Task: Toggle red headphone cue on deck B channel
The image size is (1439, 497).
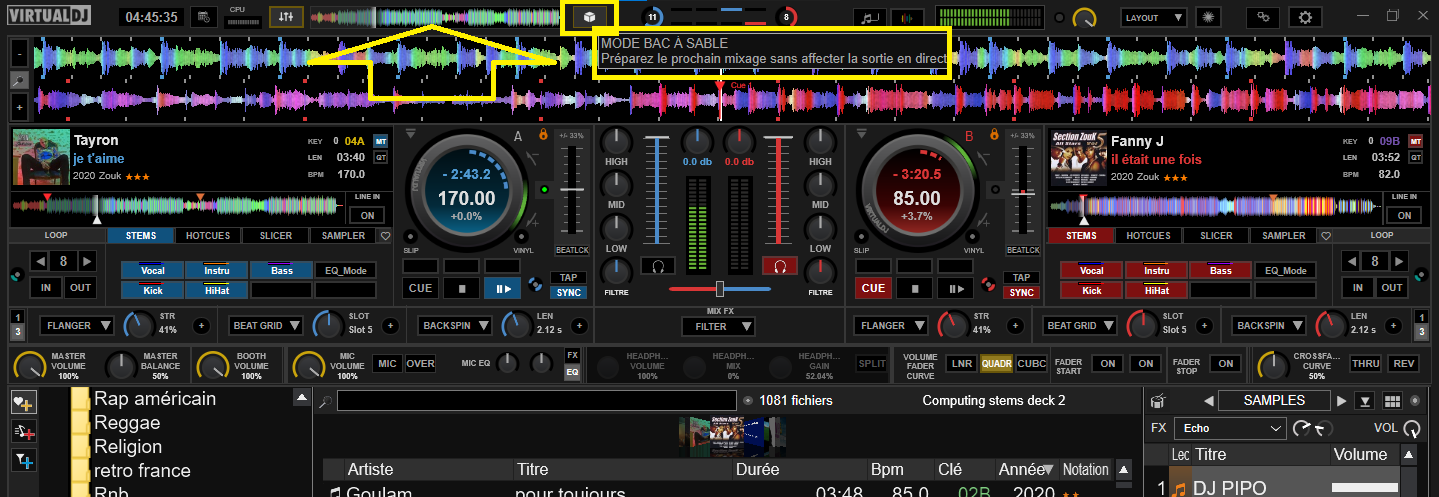Action: point(779,266)
